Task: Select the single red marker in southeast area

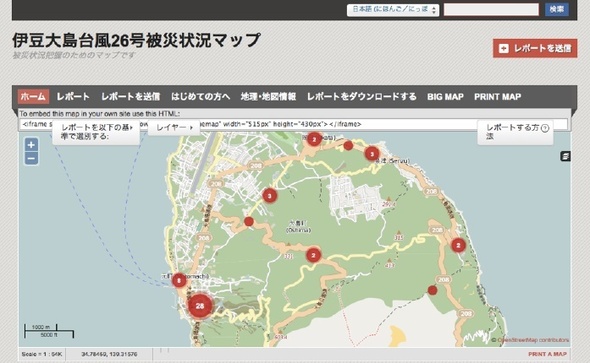Action: 433,290
